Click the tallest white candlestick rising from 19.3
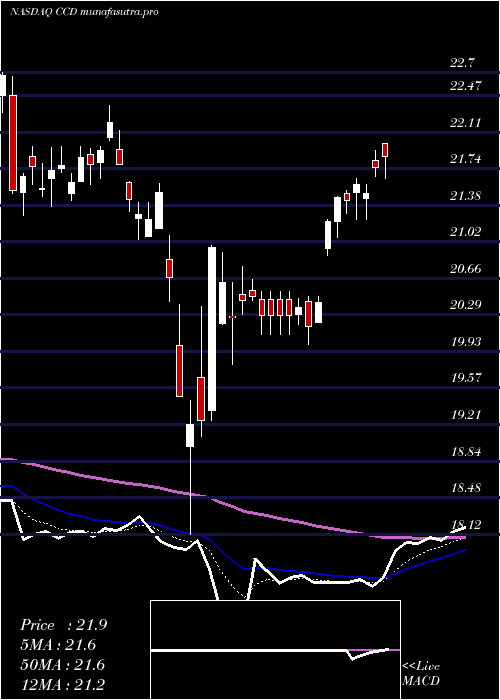500x700 pixels. [212, 329]
